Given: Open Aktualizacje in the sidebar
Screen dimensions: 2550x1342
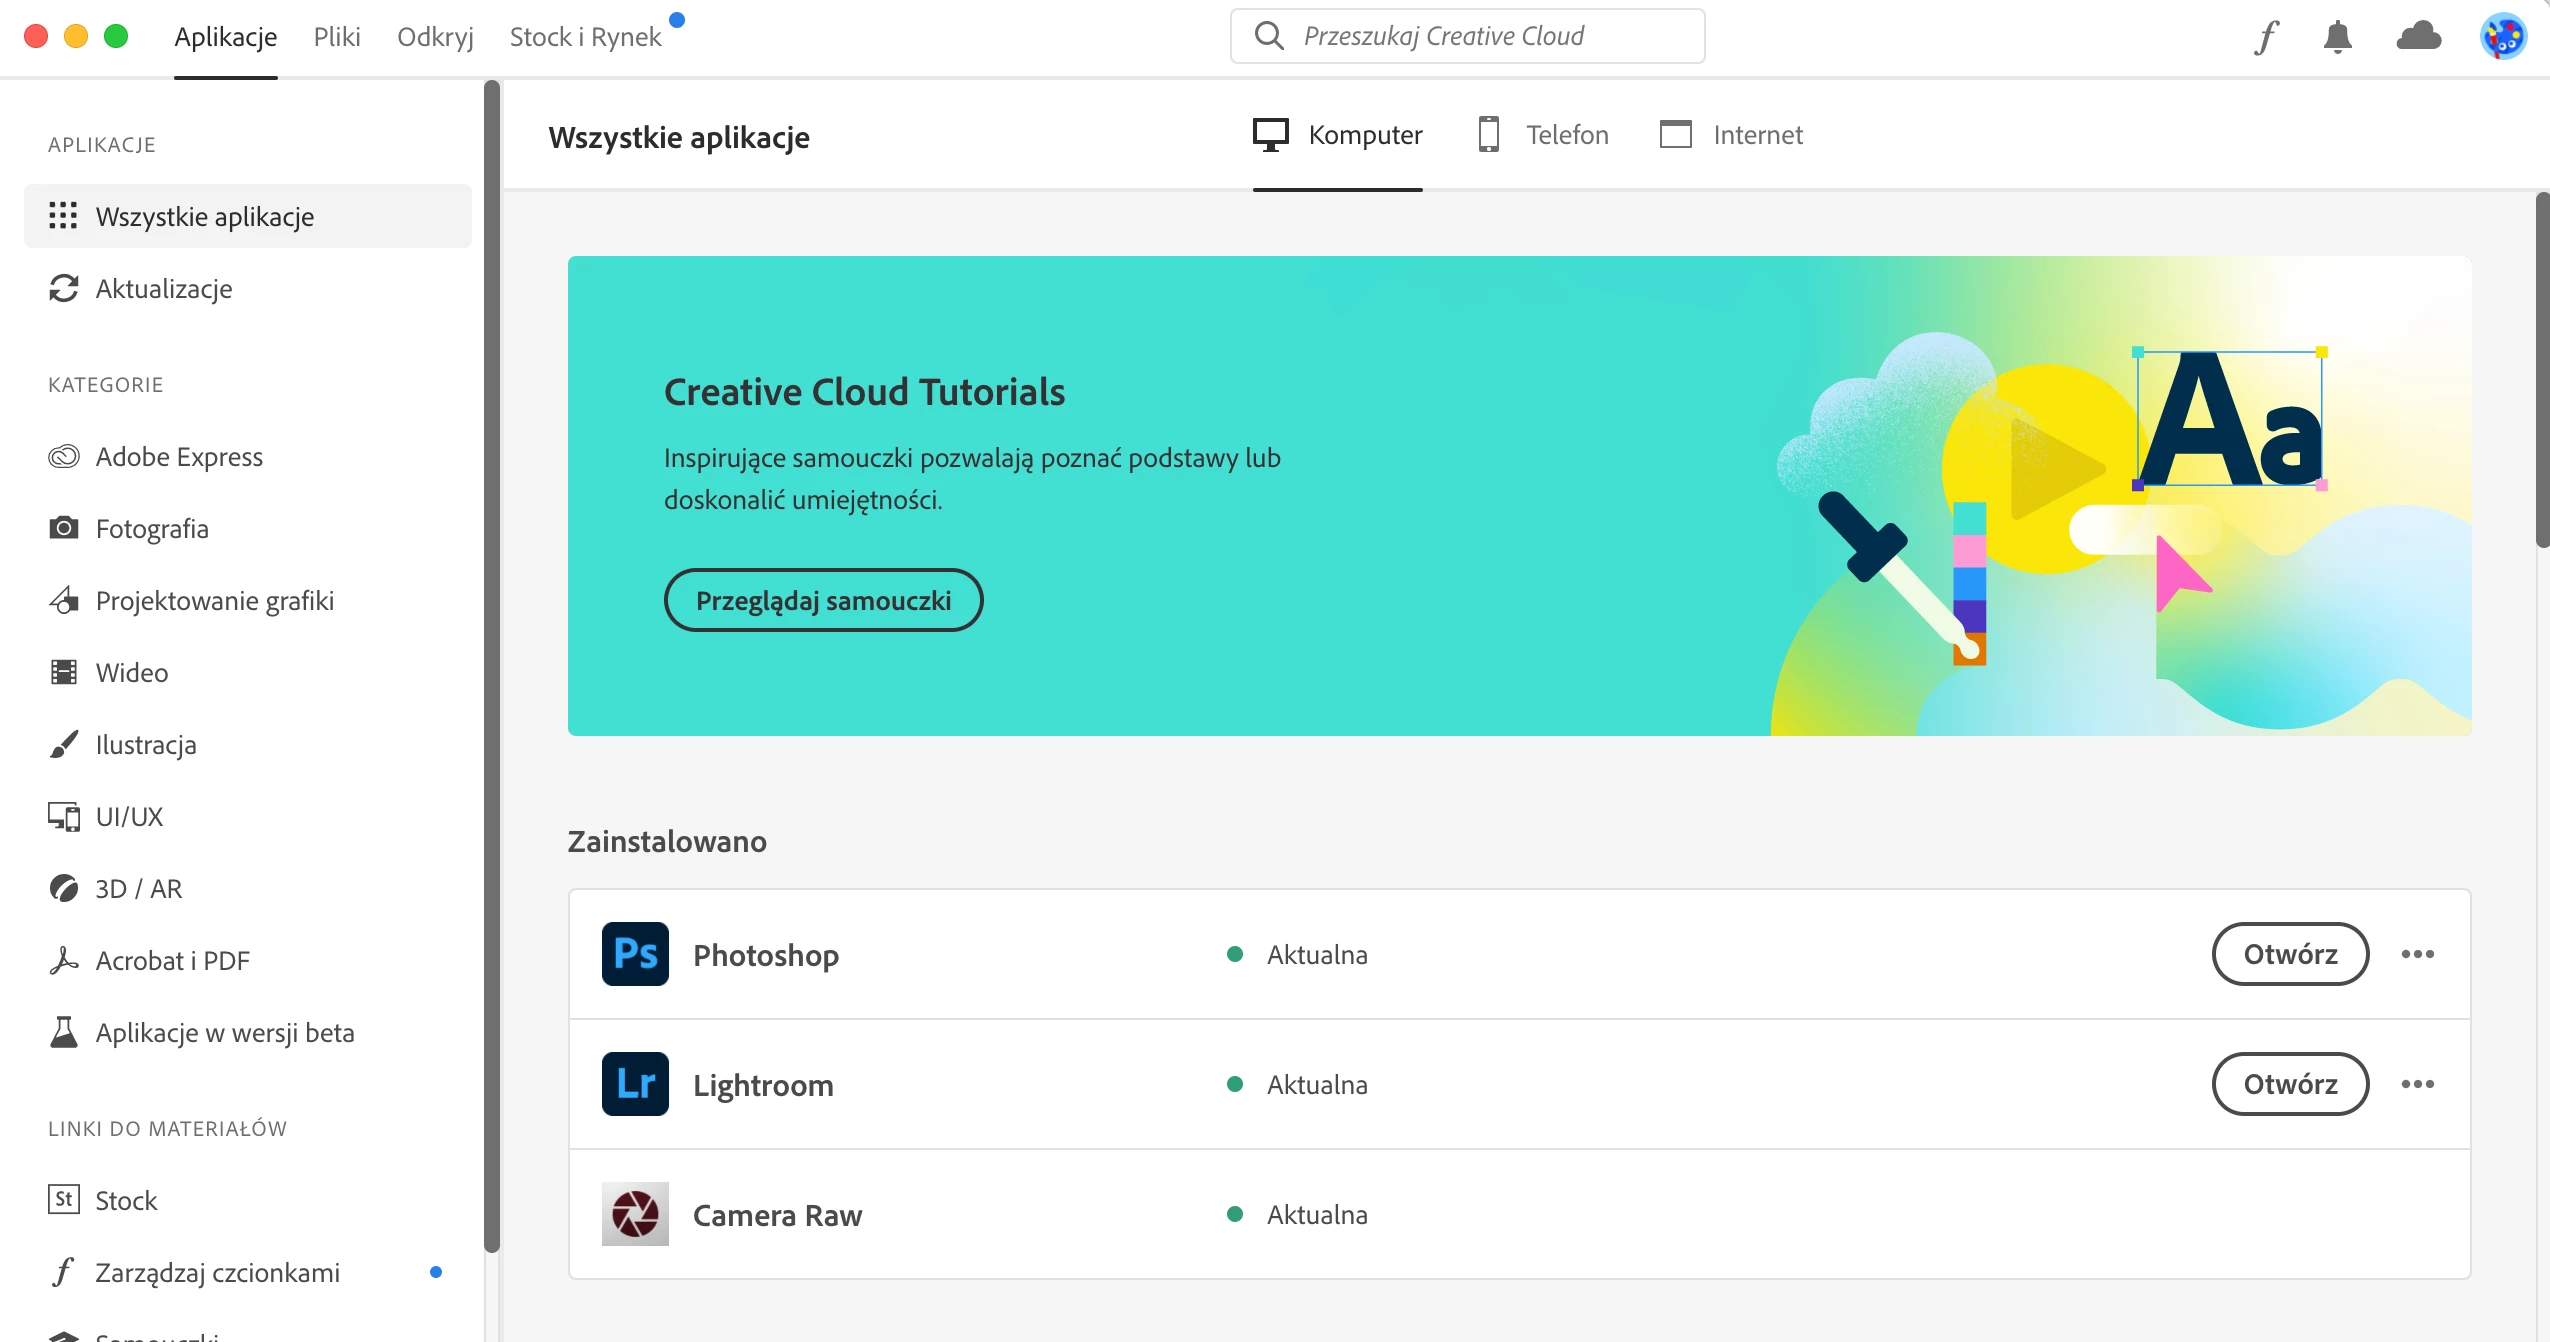Looking at the screenshot, I should (164, 289).
